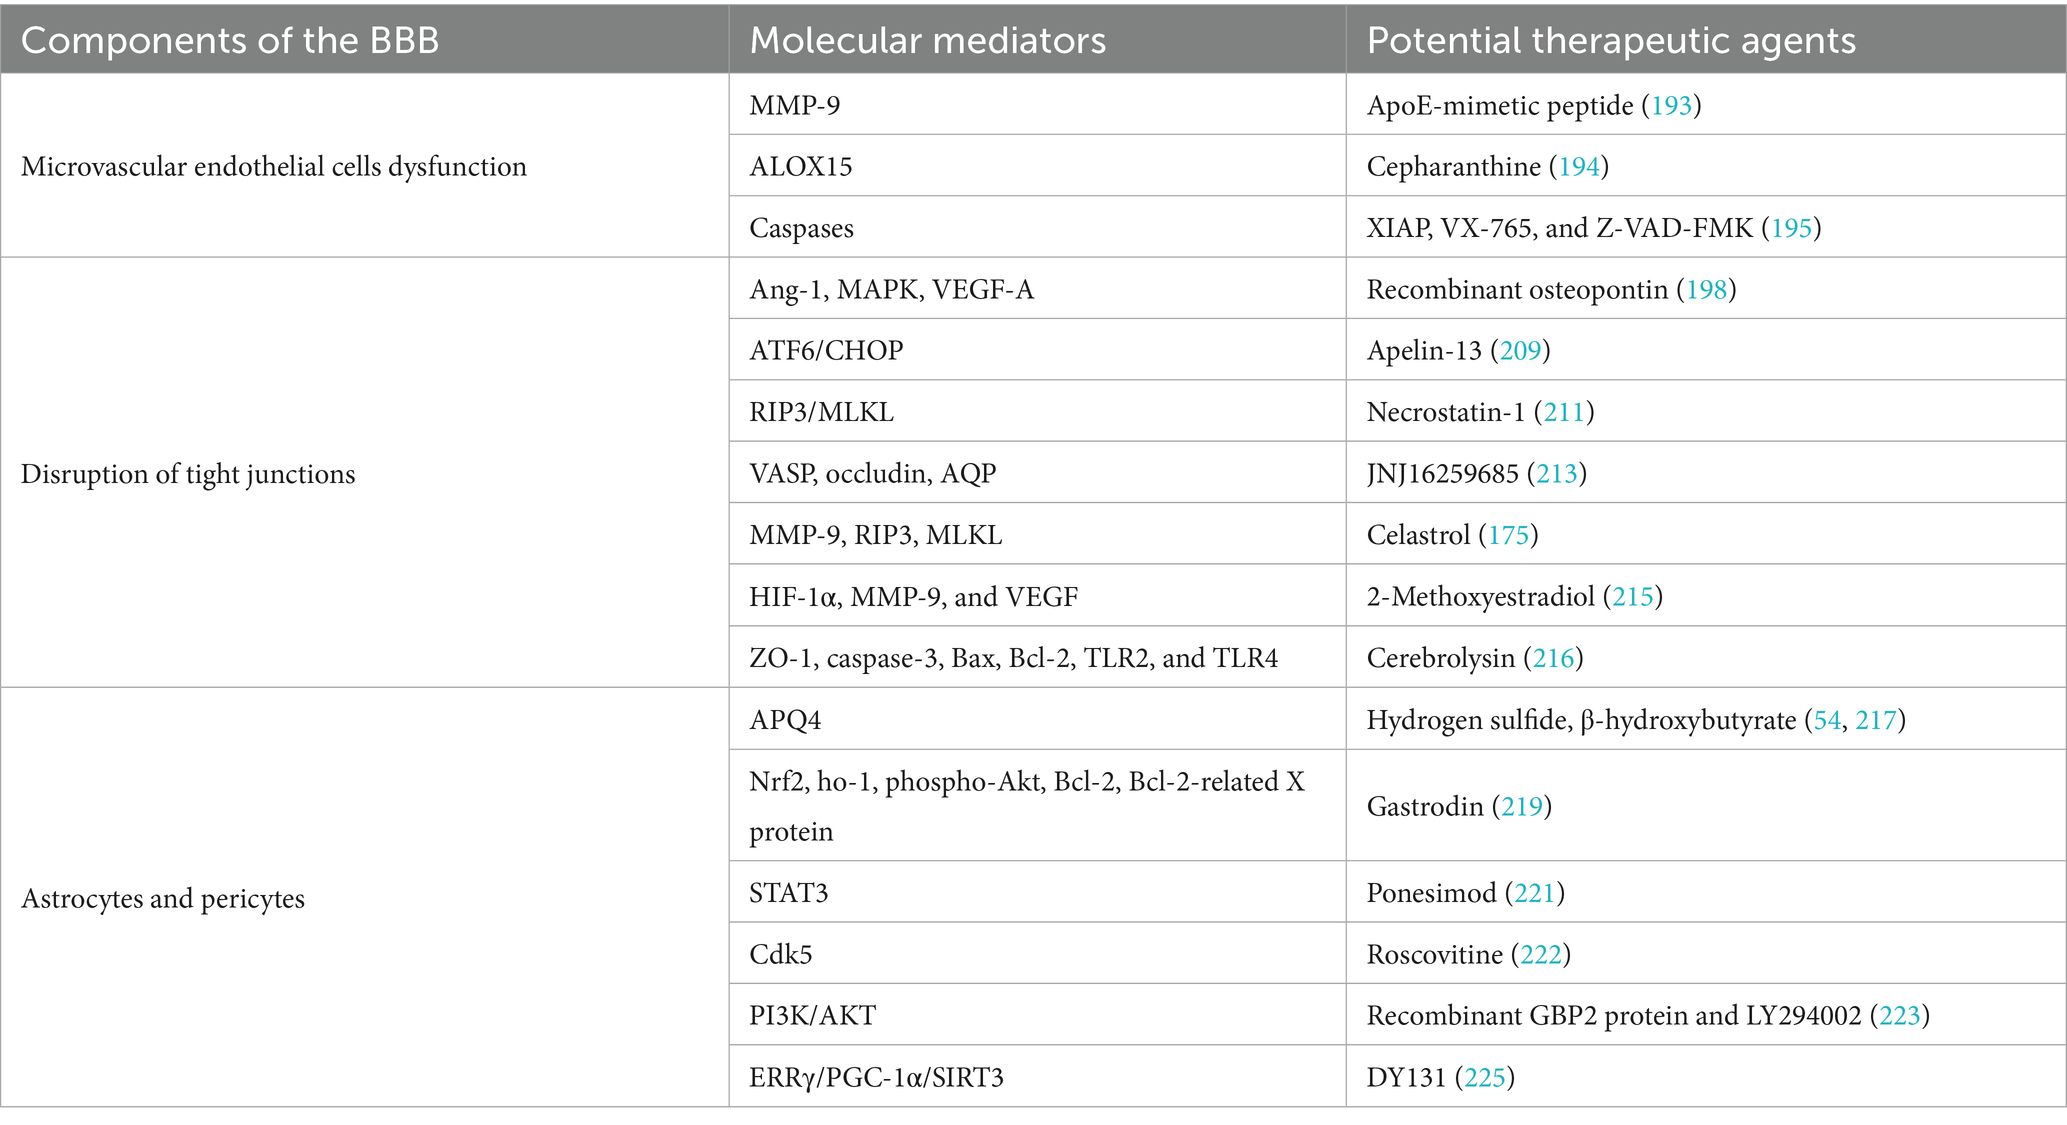Click reference 223 after LY294002

pos(1899,1015)
